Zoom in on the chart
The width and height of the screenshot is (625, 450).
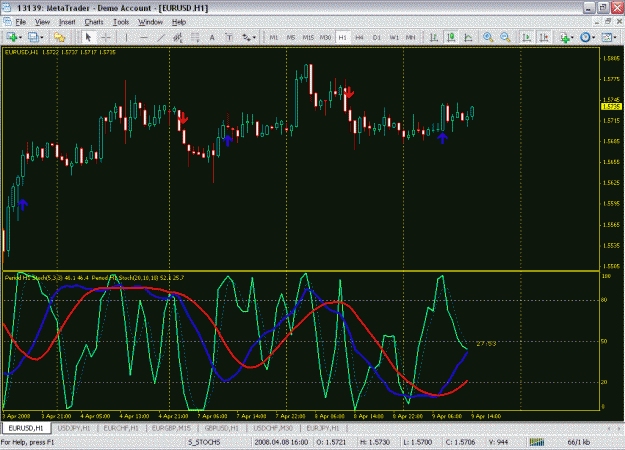pos(488,37)
